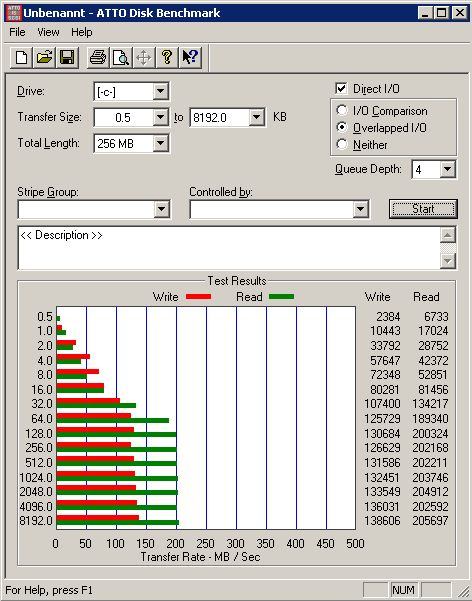Click the Write column header above values
This screenshot has width=472, height=601.
click(378, 297)
